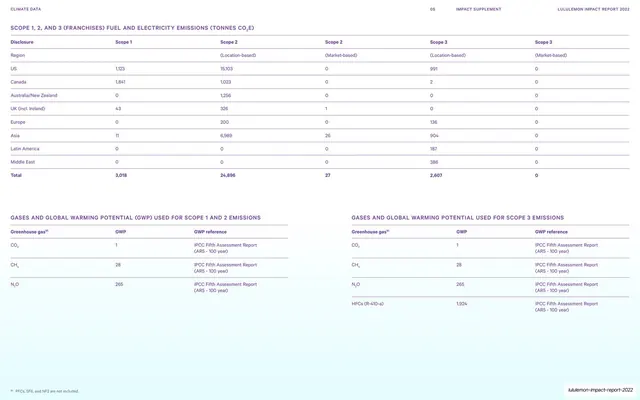Select the 'UK (incl. Ireland)' row label
Image resolution: width=640 pixels, height=400 pixels.
point(28,109)
